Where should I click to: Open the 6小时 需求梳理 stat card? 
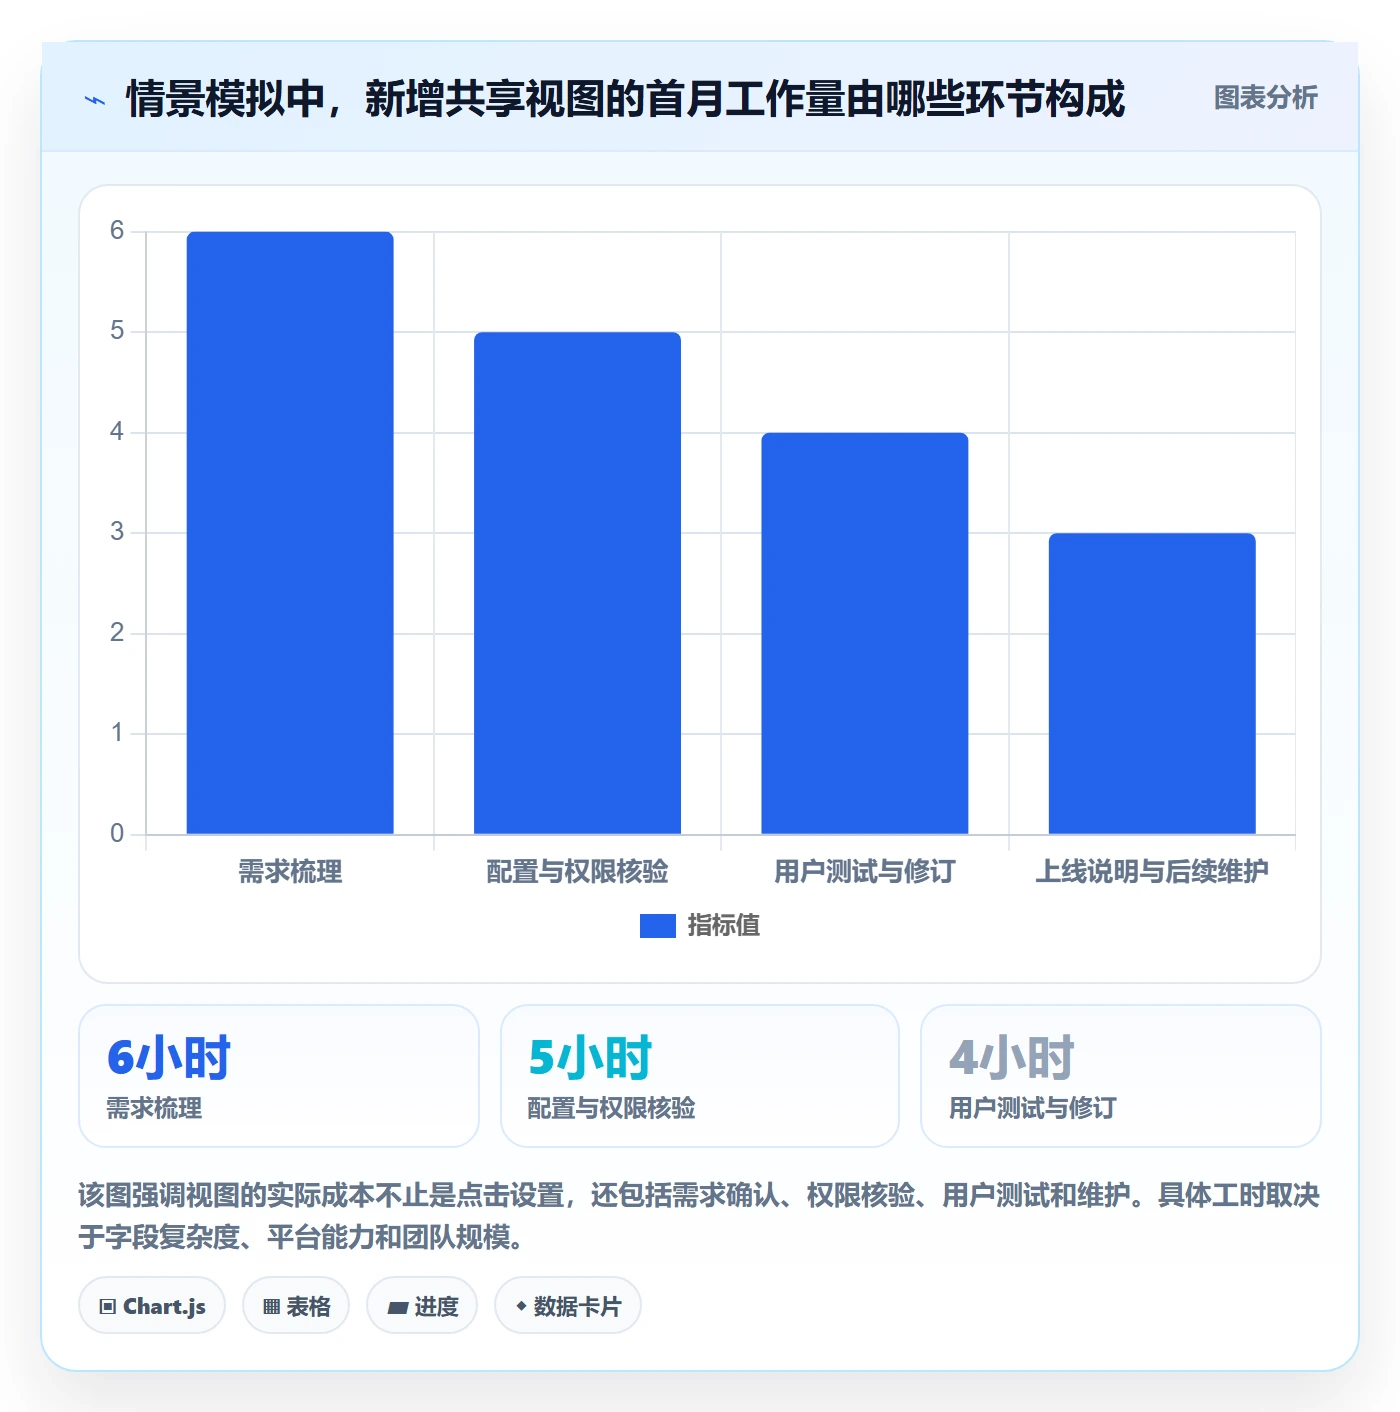[x=279, y=1076]
